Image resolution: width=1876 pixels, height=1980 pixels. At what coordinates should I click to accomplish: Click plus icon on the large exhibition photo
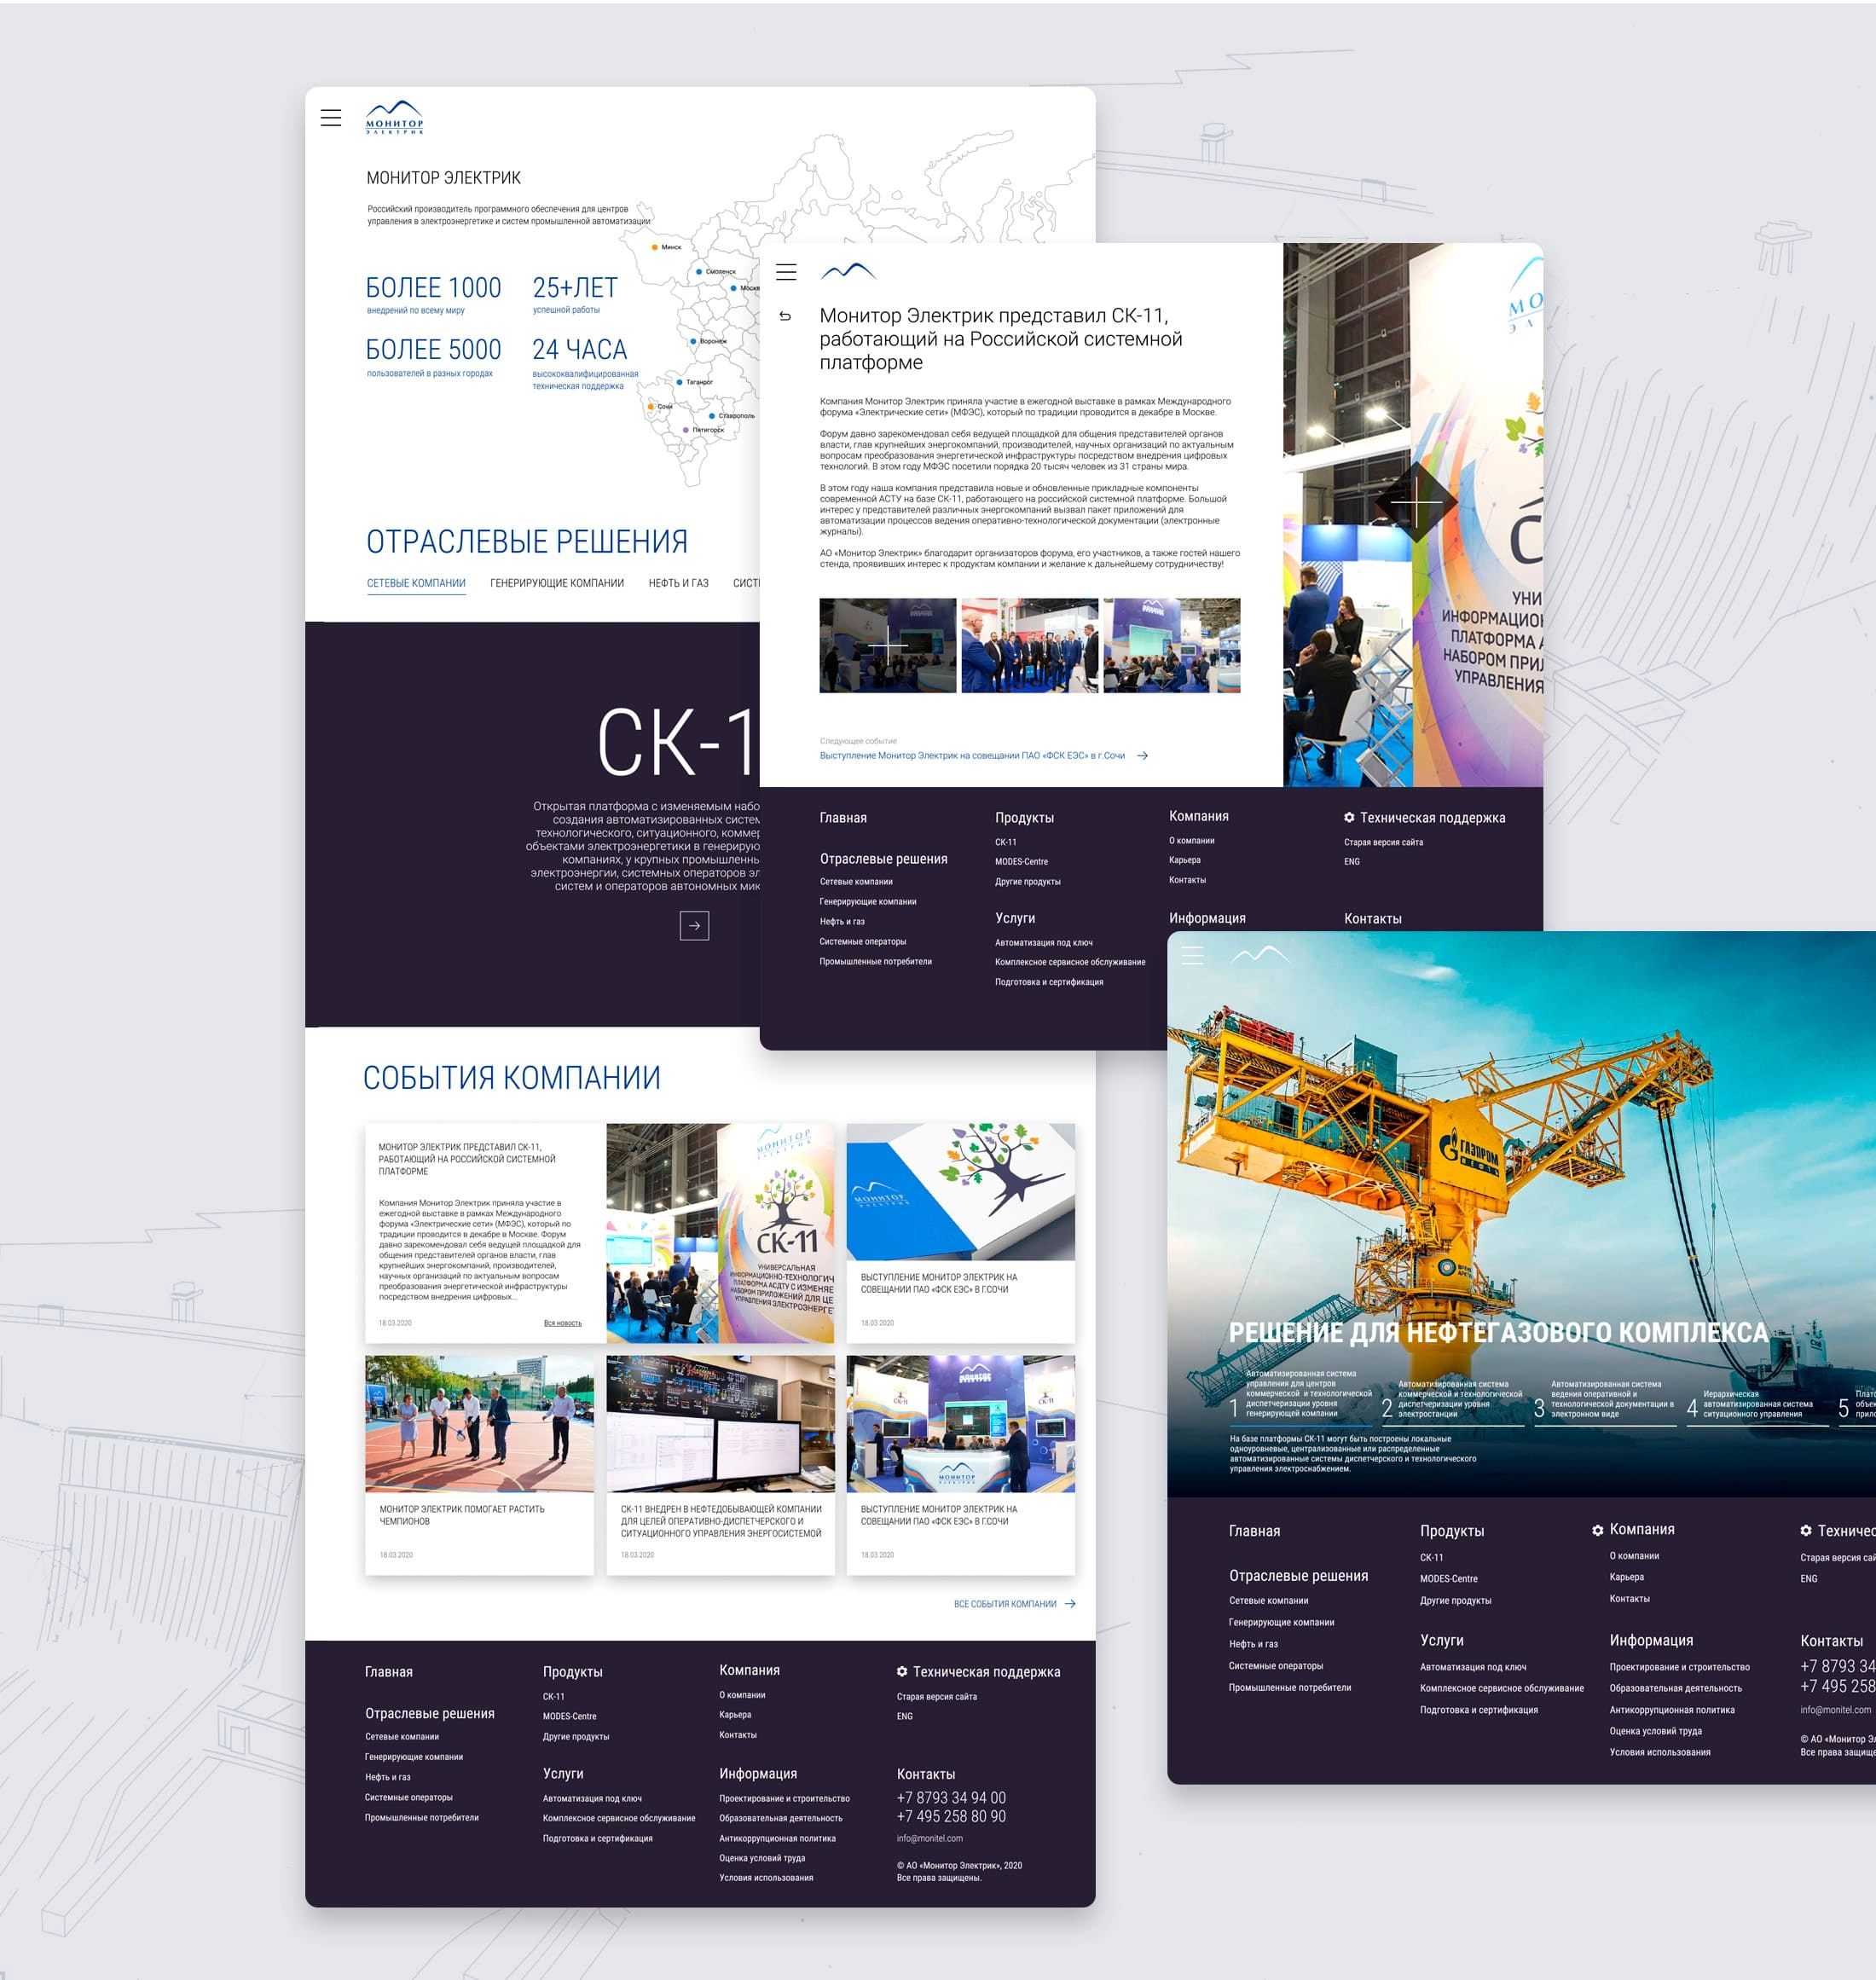click(1416, 503)
